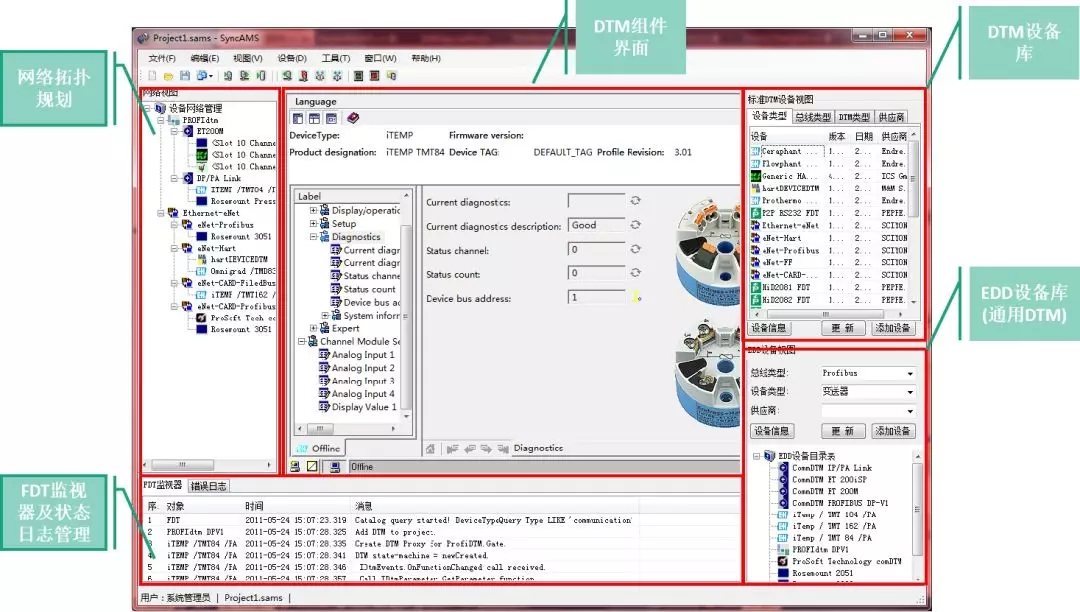This screenshot has height=612, width=1080.
Task: Refresh the Current diagnostics description value
Action: (x=635, y=225)
